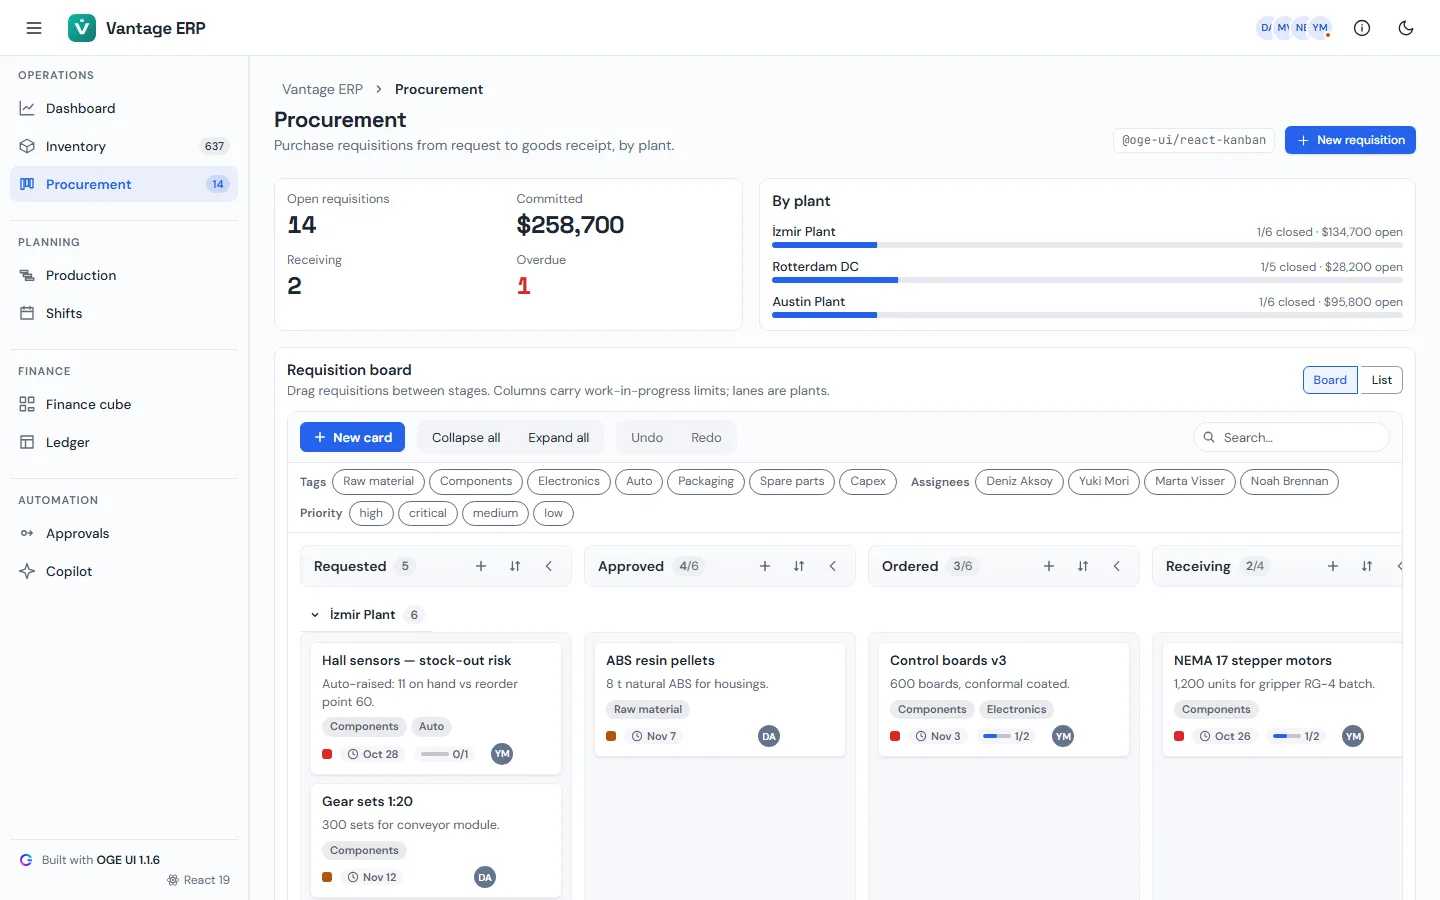This screenshot has height=900, width=1440.
Task: Click the YM avatar on Control boards card
Action: [1063, 736]
